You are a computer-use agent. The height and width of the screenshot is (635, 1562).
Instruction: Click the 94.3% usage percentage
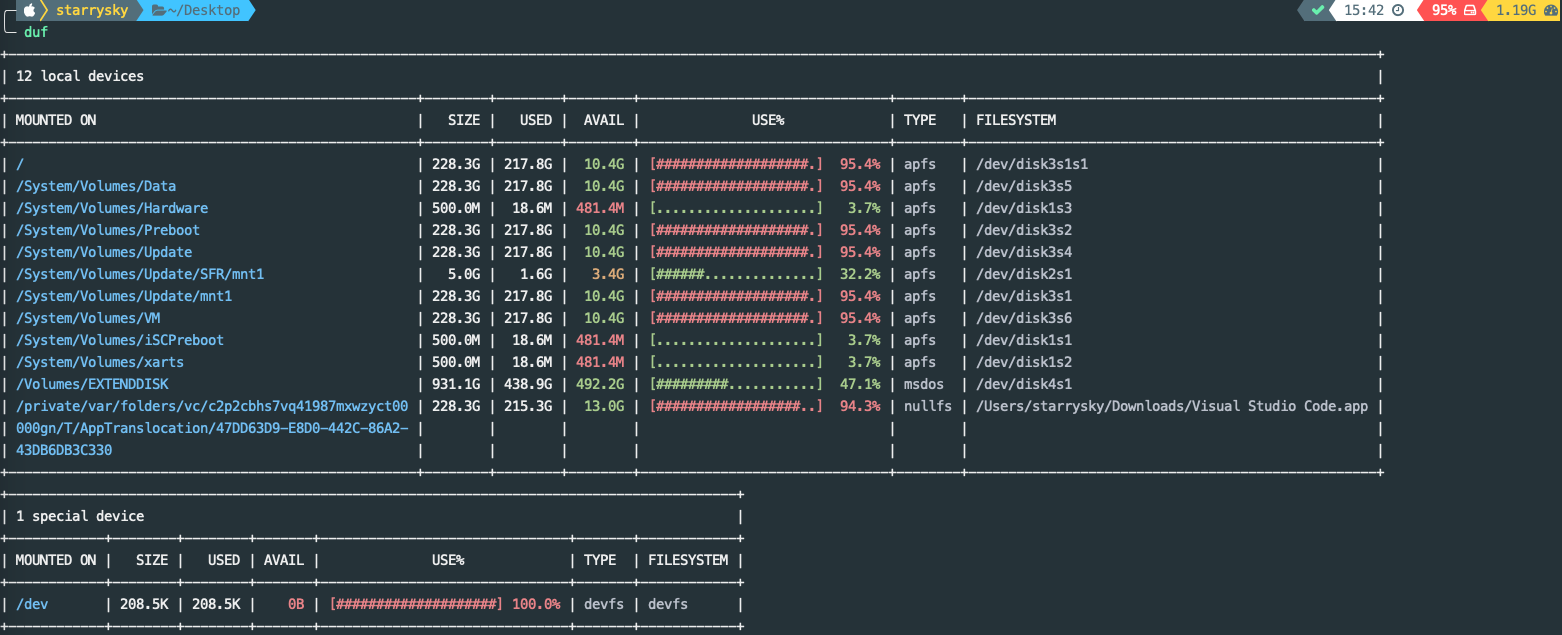[860, 406]
